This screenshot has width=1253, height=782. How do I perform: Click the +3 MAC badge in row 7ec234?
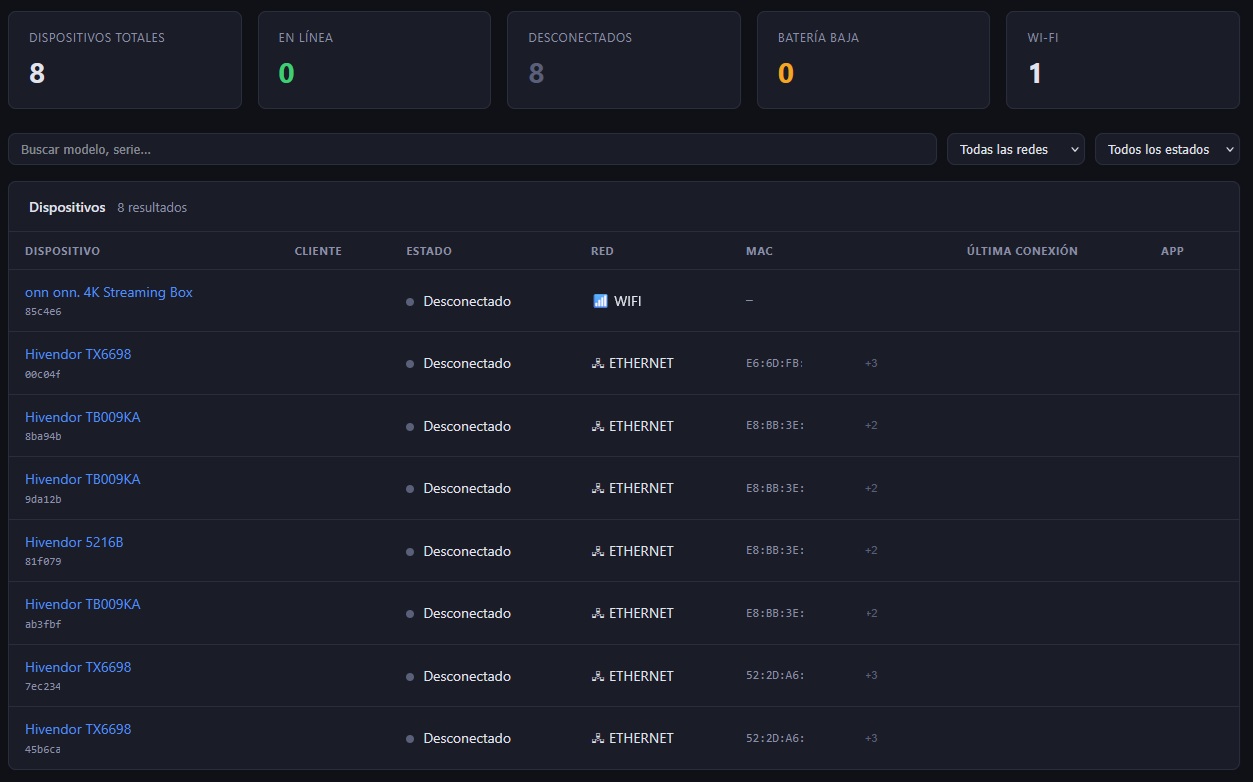(x=871, y=676)
